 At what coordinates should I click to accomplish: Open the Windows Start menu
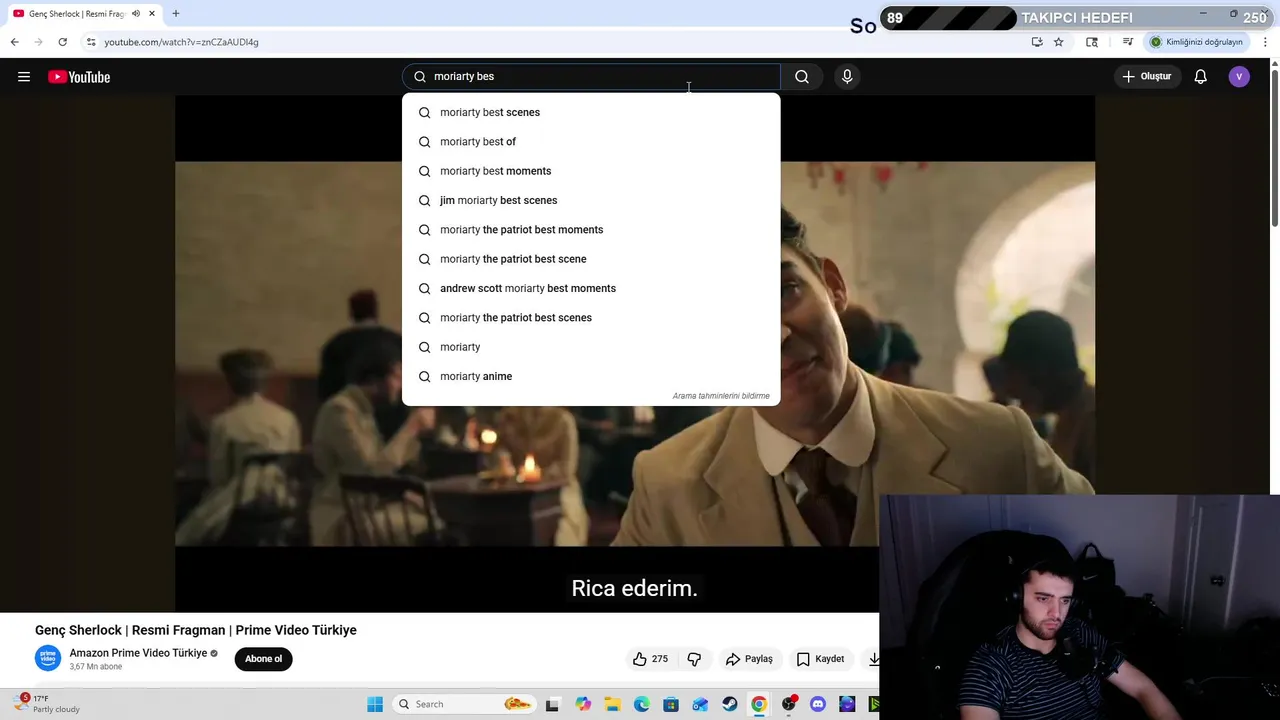[375, 704]
